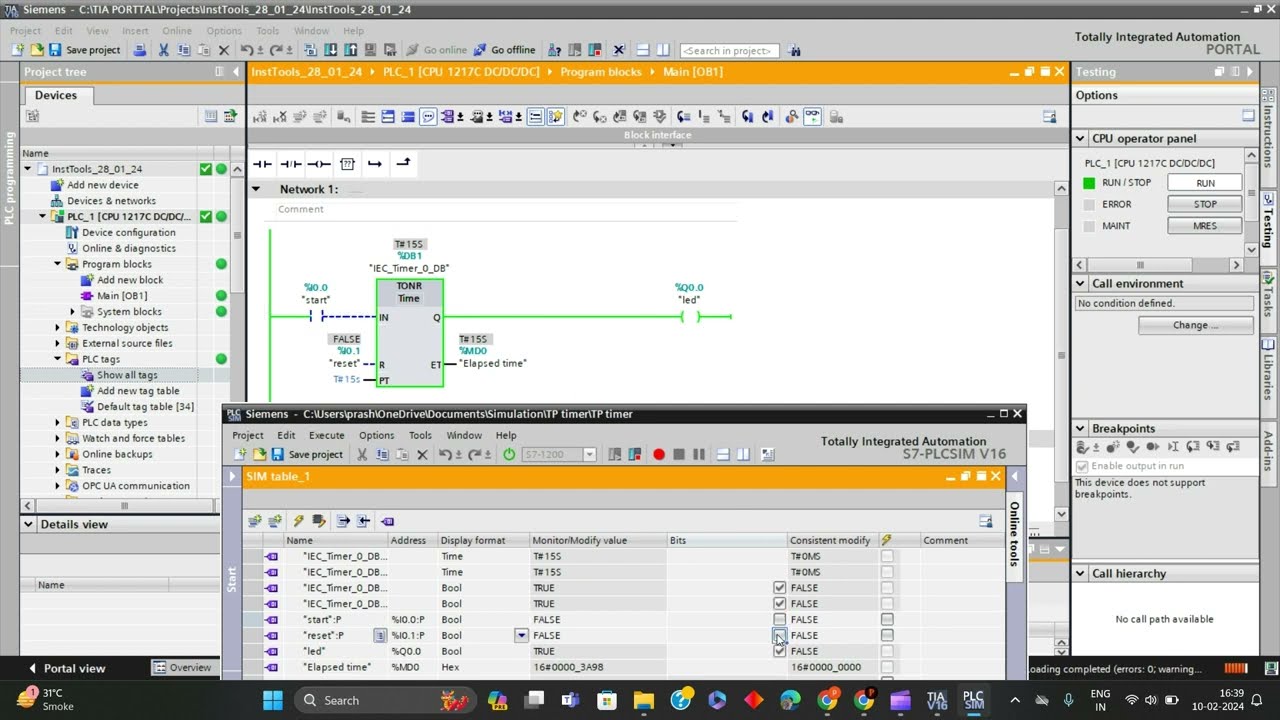Open the TIA V16 app in taskbar
This screenshot has width=1280, height=720.
tap(937, 700)
